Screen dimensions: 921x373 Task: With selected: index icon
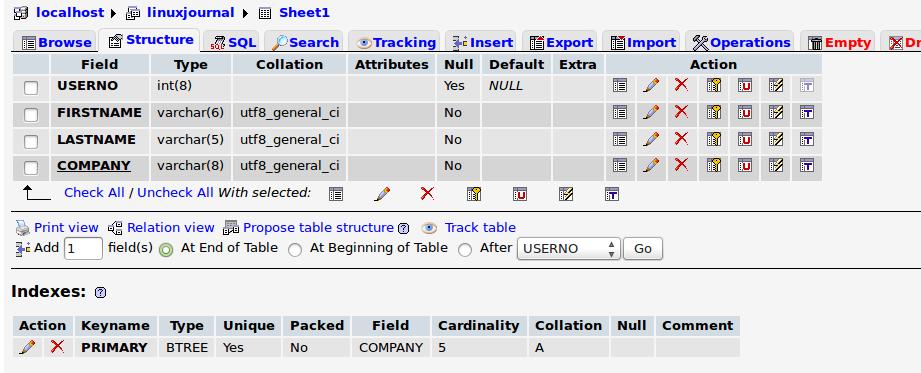tap(566, 194)
